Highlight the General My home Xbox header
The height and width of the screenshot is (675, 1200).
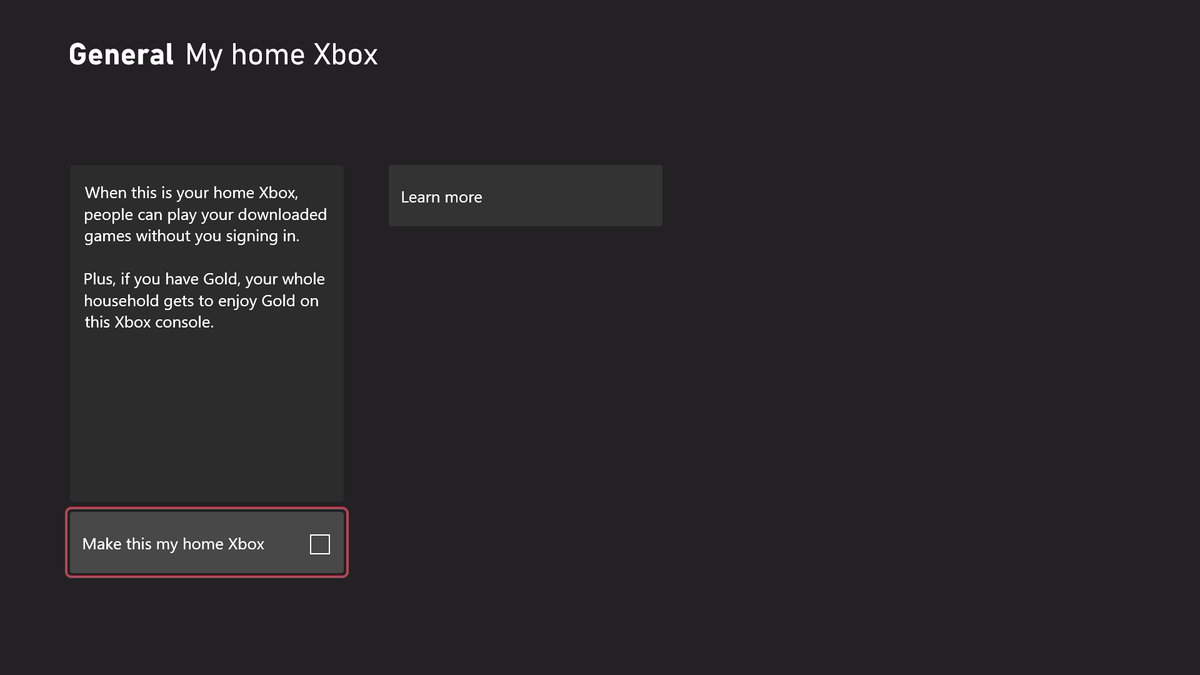pyautogui.click(x=222, y=55)
